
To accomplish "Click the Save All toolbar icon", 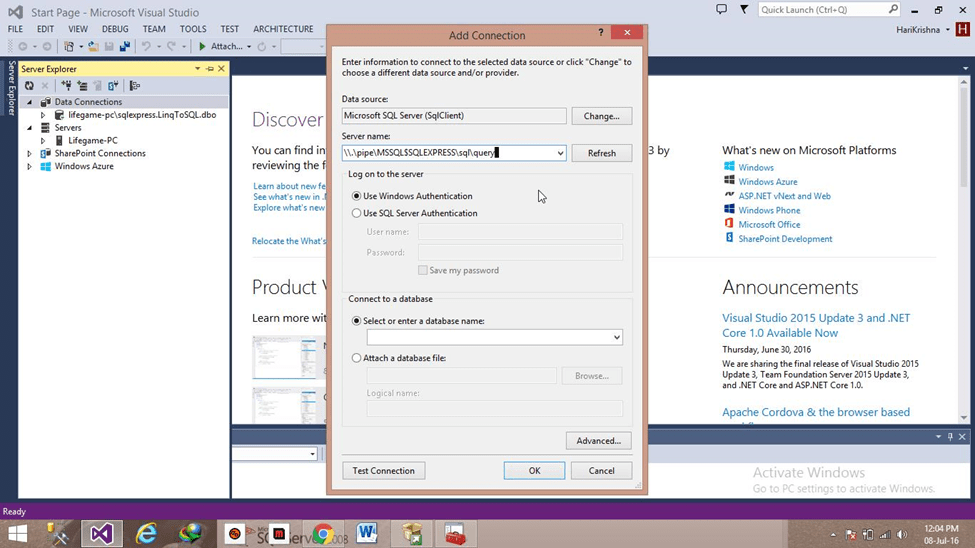I will [125, 47].
